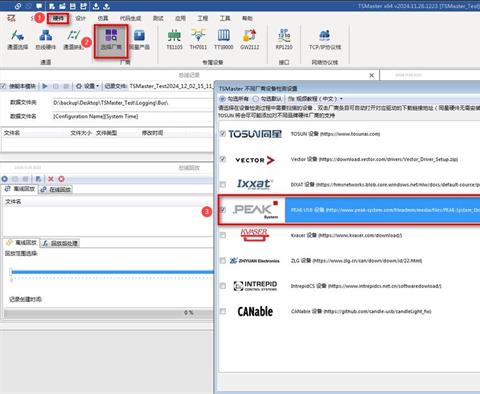
Task: Open the 测试 test ribbon tab
Action: coord(158,18)
